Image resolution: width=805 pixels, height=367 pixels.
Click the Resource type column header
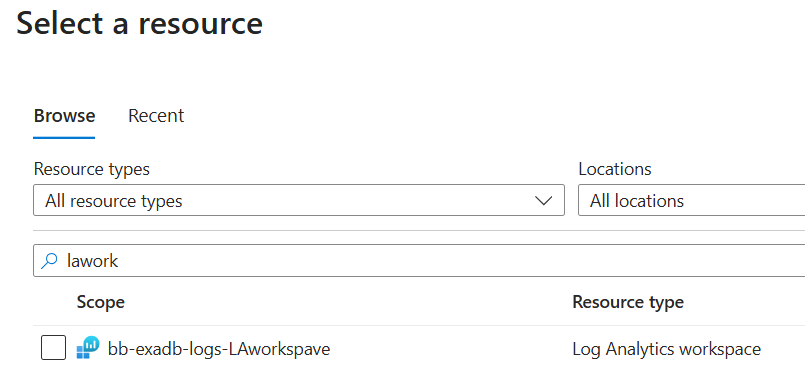[x=628, y=302]
